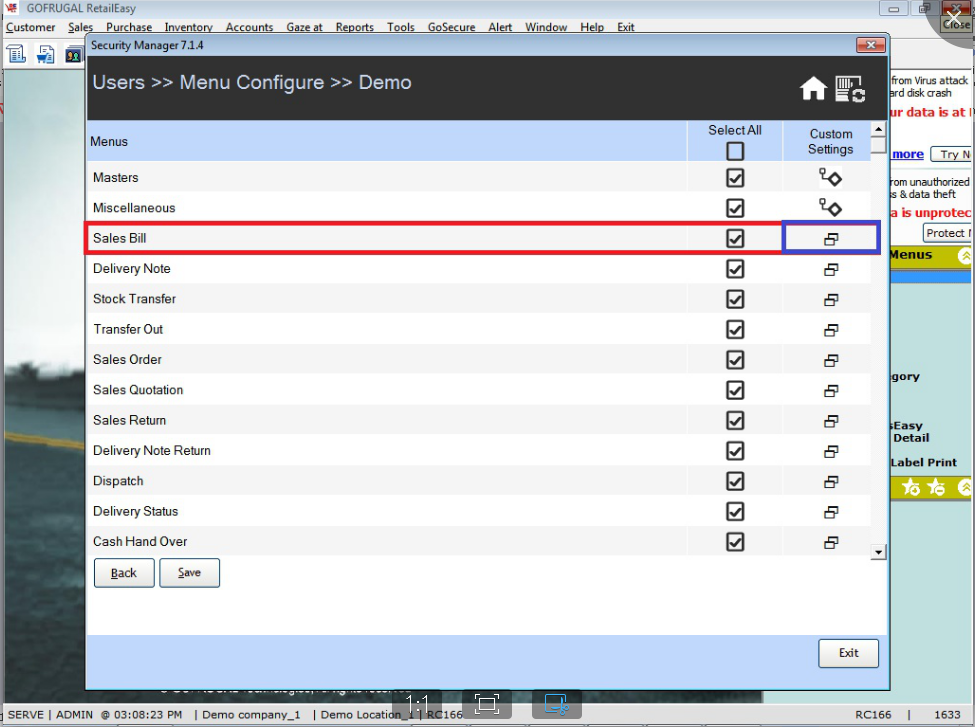Viewport: 975px width, 727px height.
Task: Open the Gaze at menu
Action: [304, 27]
